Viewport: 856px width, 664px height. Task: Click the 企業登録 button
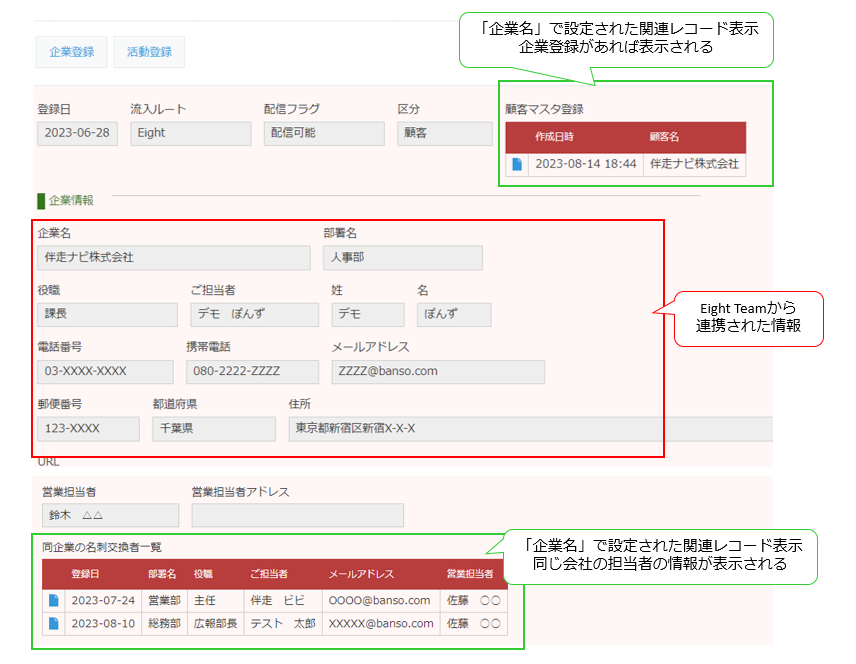pos(72,52)
